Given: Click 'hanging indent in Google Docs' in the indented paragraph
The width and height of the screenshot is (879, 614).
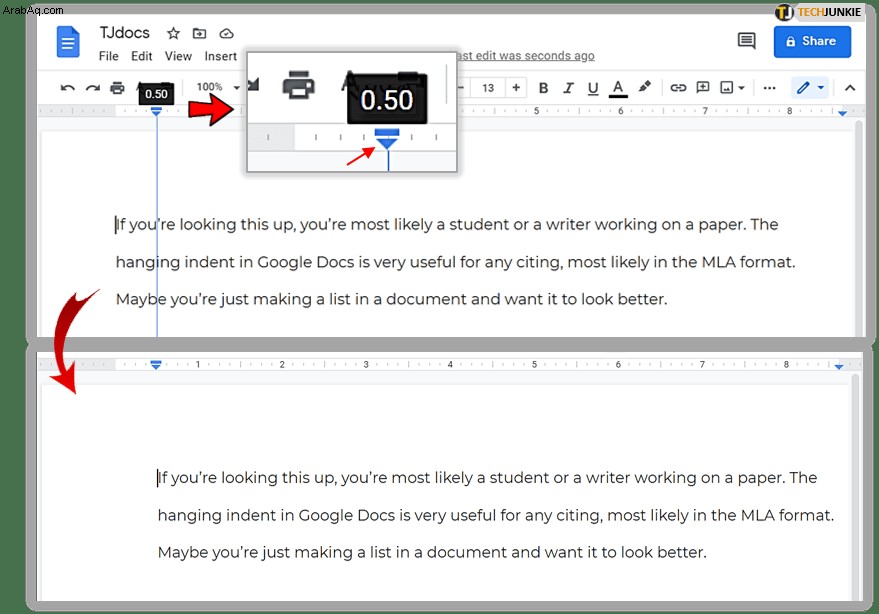Looking at the screenshot, I should pyautogui.click(x=276, y=516).
